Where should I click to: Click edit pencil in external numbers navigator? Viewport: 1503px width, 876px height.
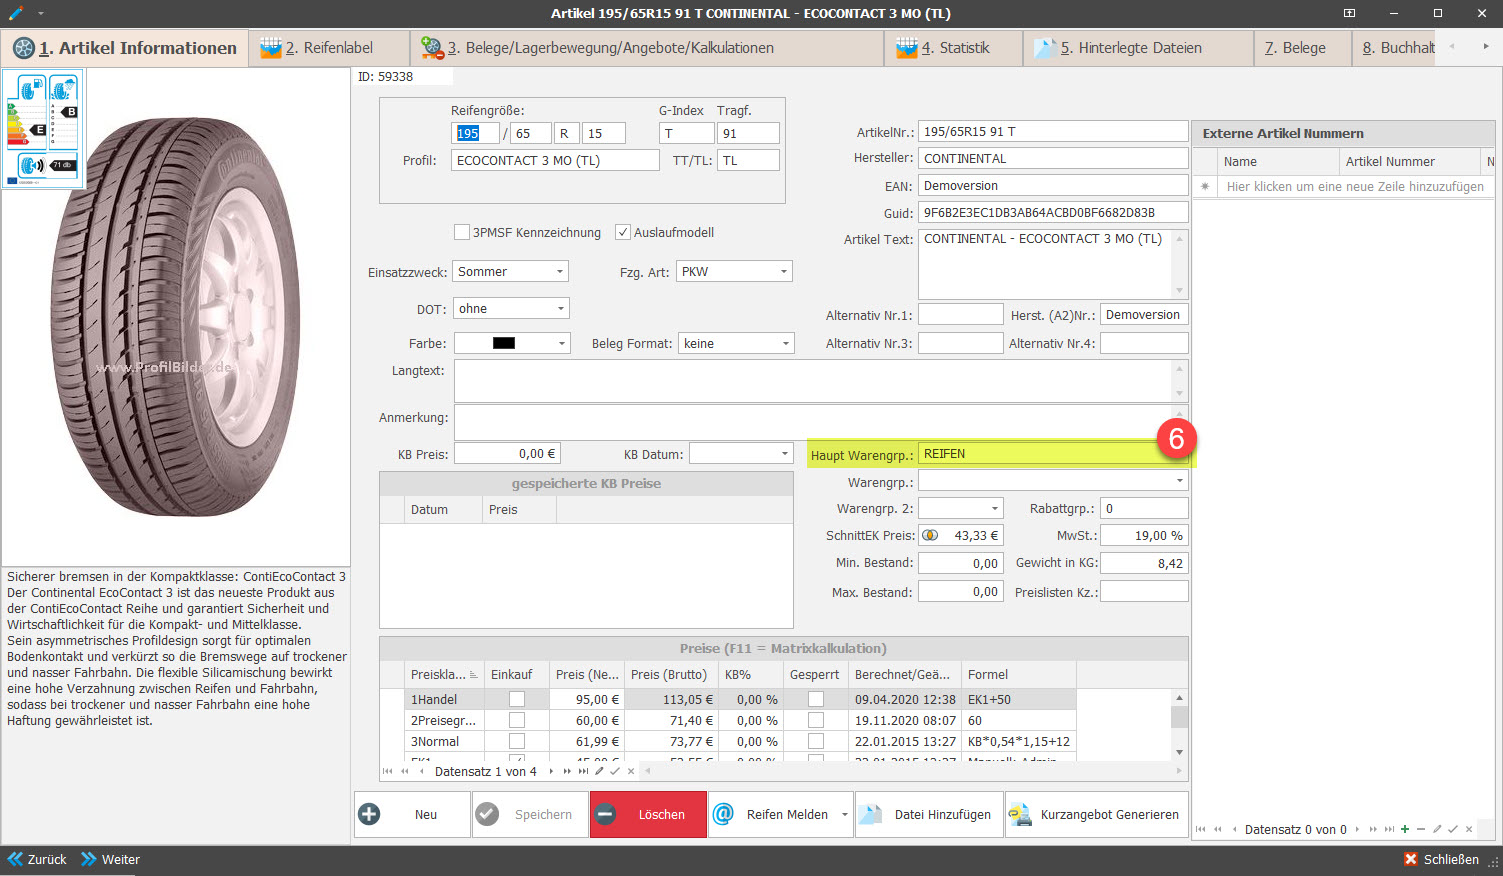pos(1437,829)
